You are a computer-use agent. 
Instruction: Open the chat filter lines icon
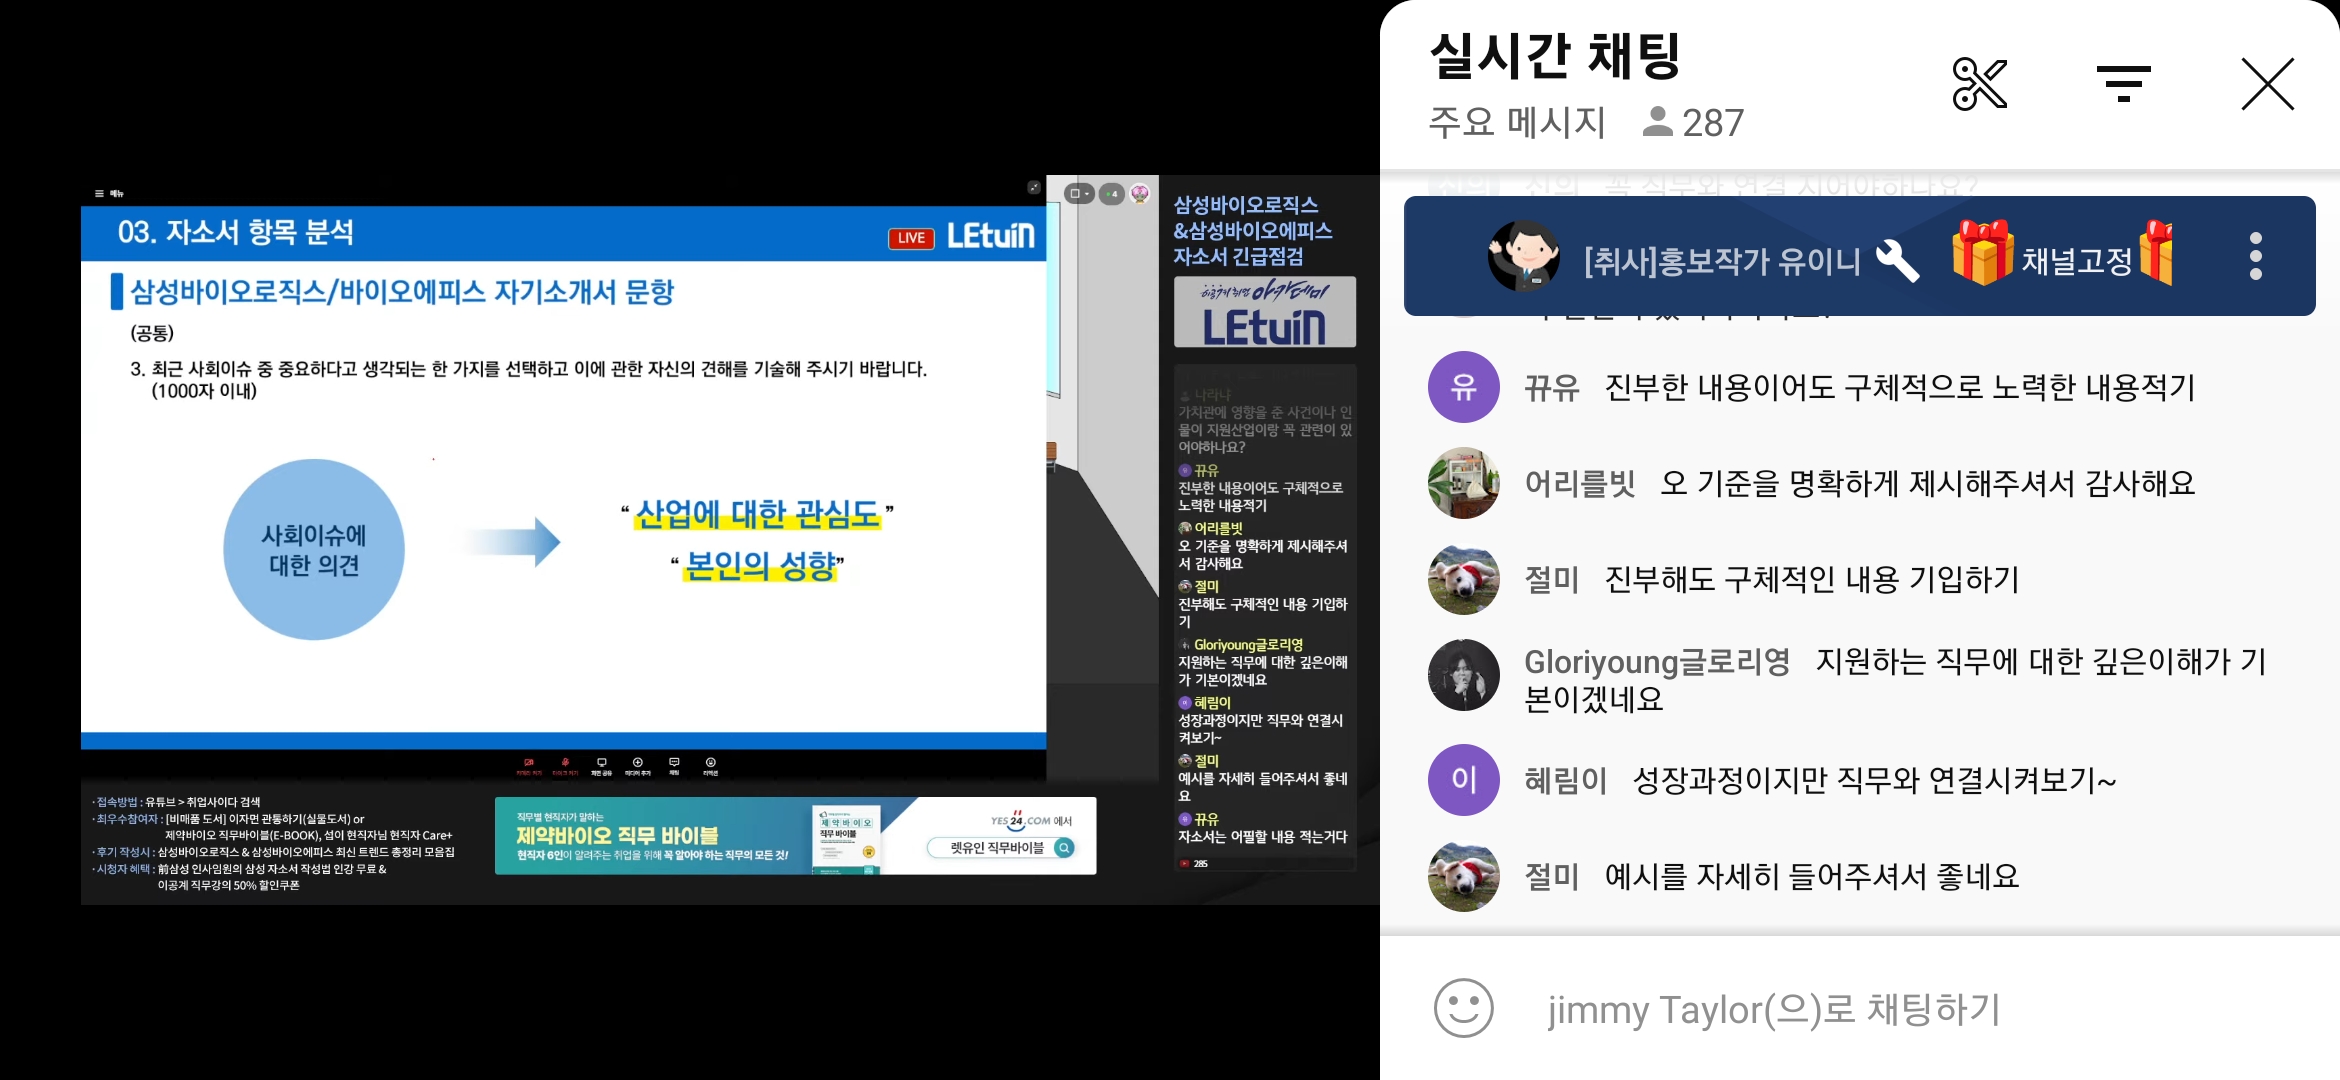[x=2123, y=84]
